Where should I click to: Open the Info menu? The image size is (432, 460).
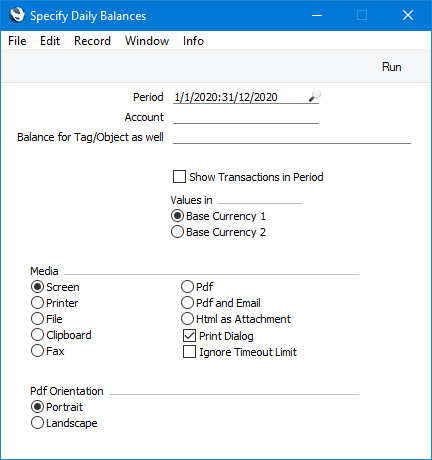coord(193,41)
